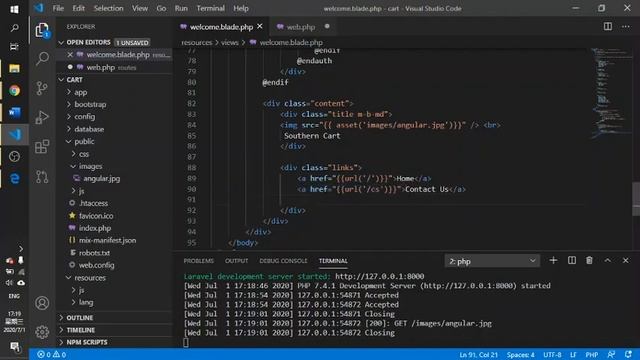The width and height of the screenshot is (640, 360).
Task: Collapse the public folder
Action: [84, 142]
